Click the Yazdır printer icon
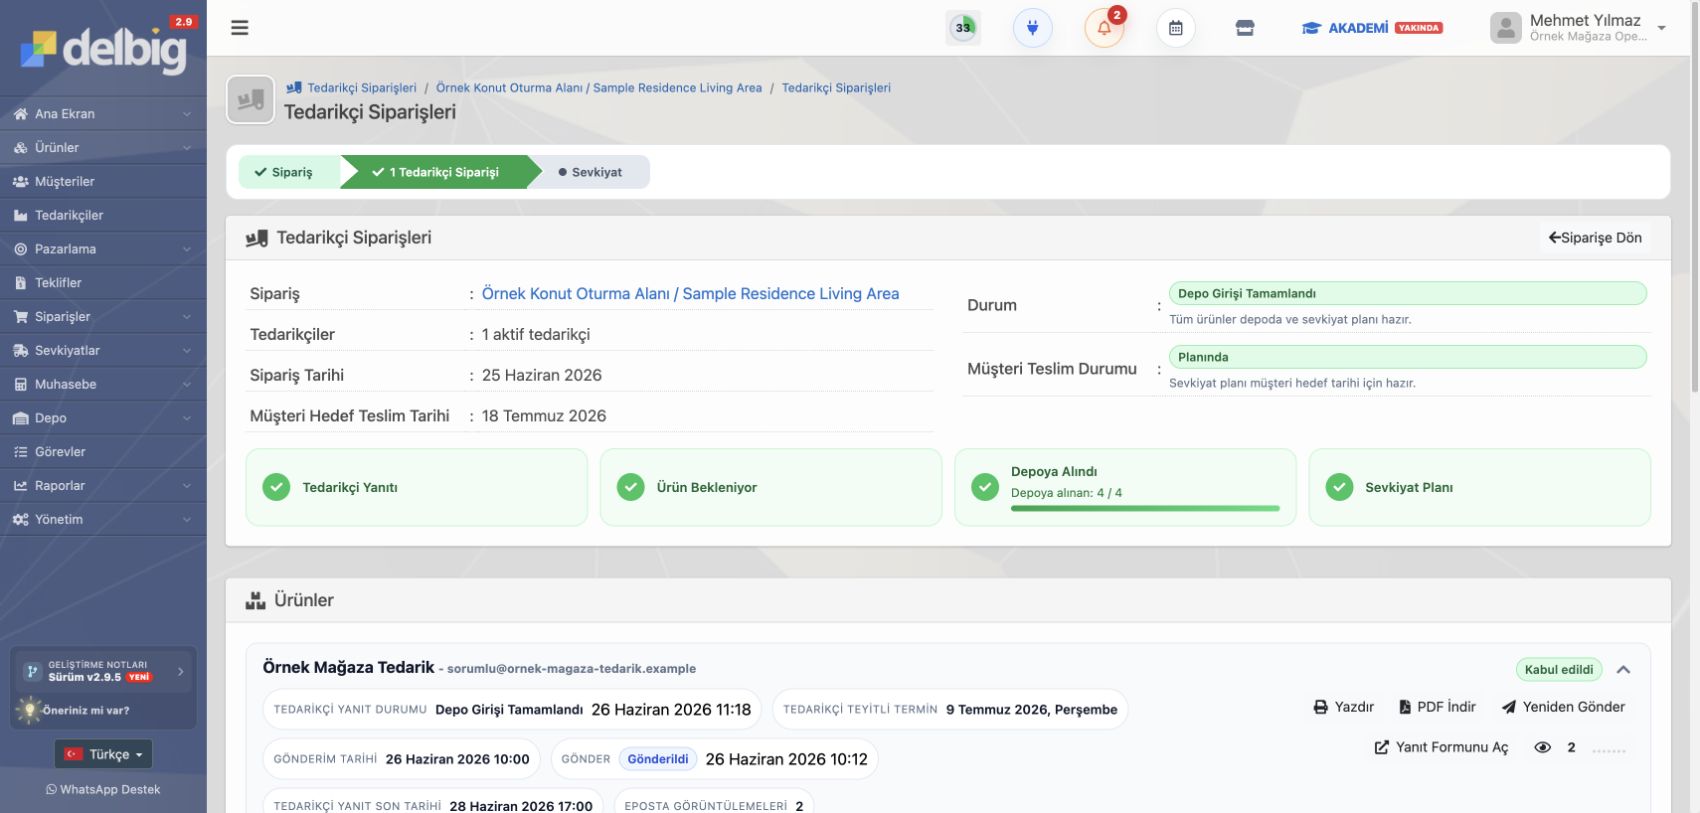Image resolution: width=1700 pixels, height=813 pixels. click(1321, 707)
